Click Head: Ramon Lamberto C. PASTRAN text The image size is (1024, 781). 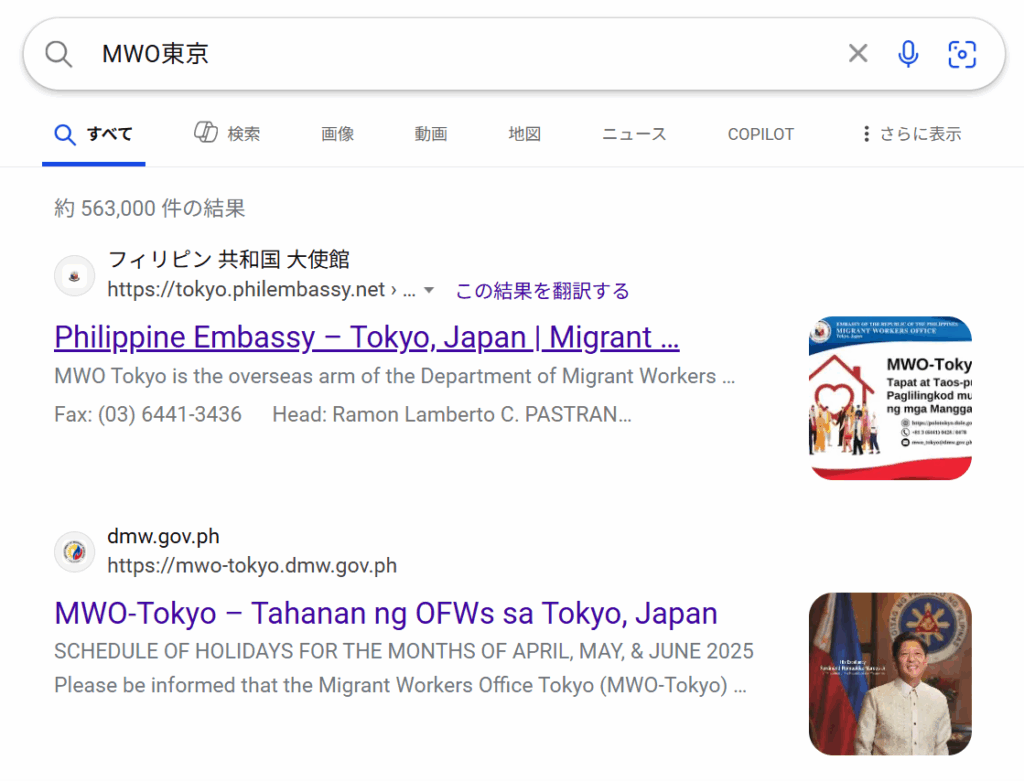(x=452, y=415)
